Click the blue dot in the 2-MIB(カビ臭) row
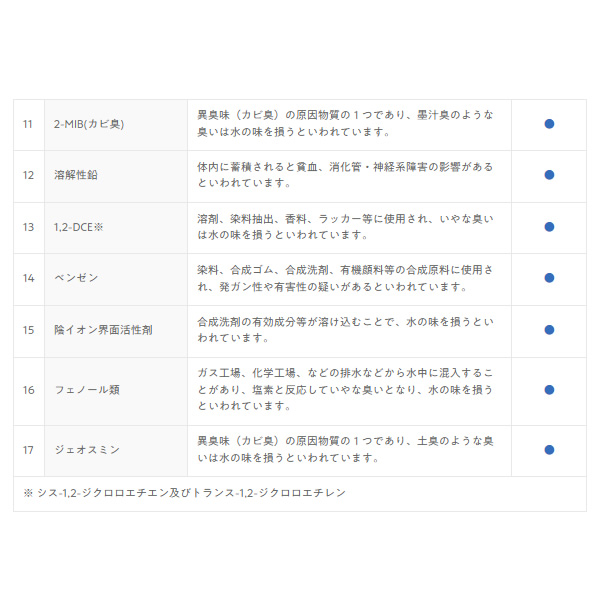This screenshot has width=600, height=600. [x=549, y=124]
